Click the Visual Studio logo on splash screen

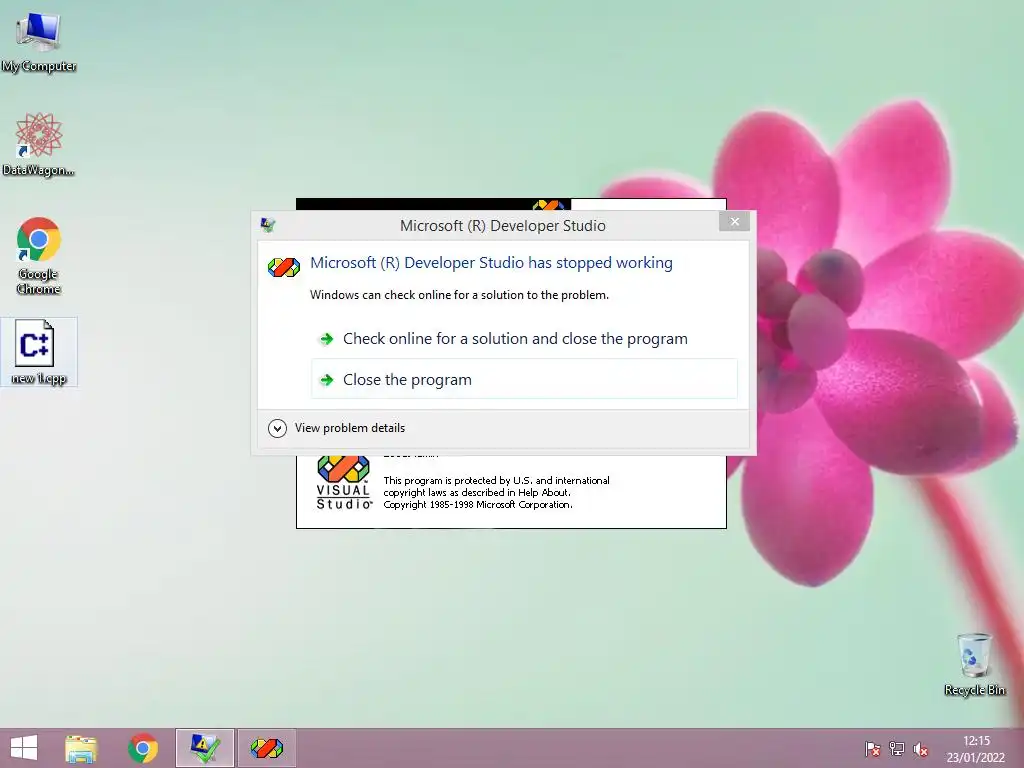[344, 482]
